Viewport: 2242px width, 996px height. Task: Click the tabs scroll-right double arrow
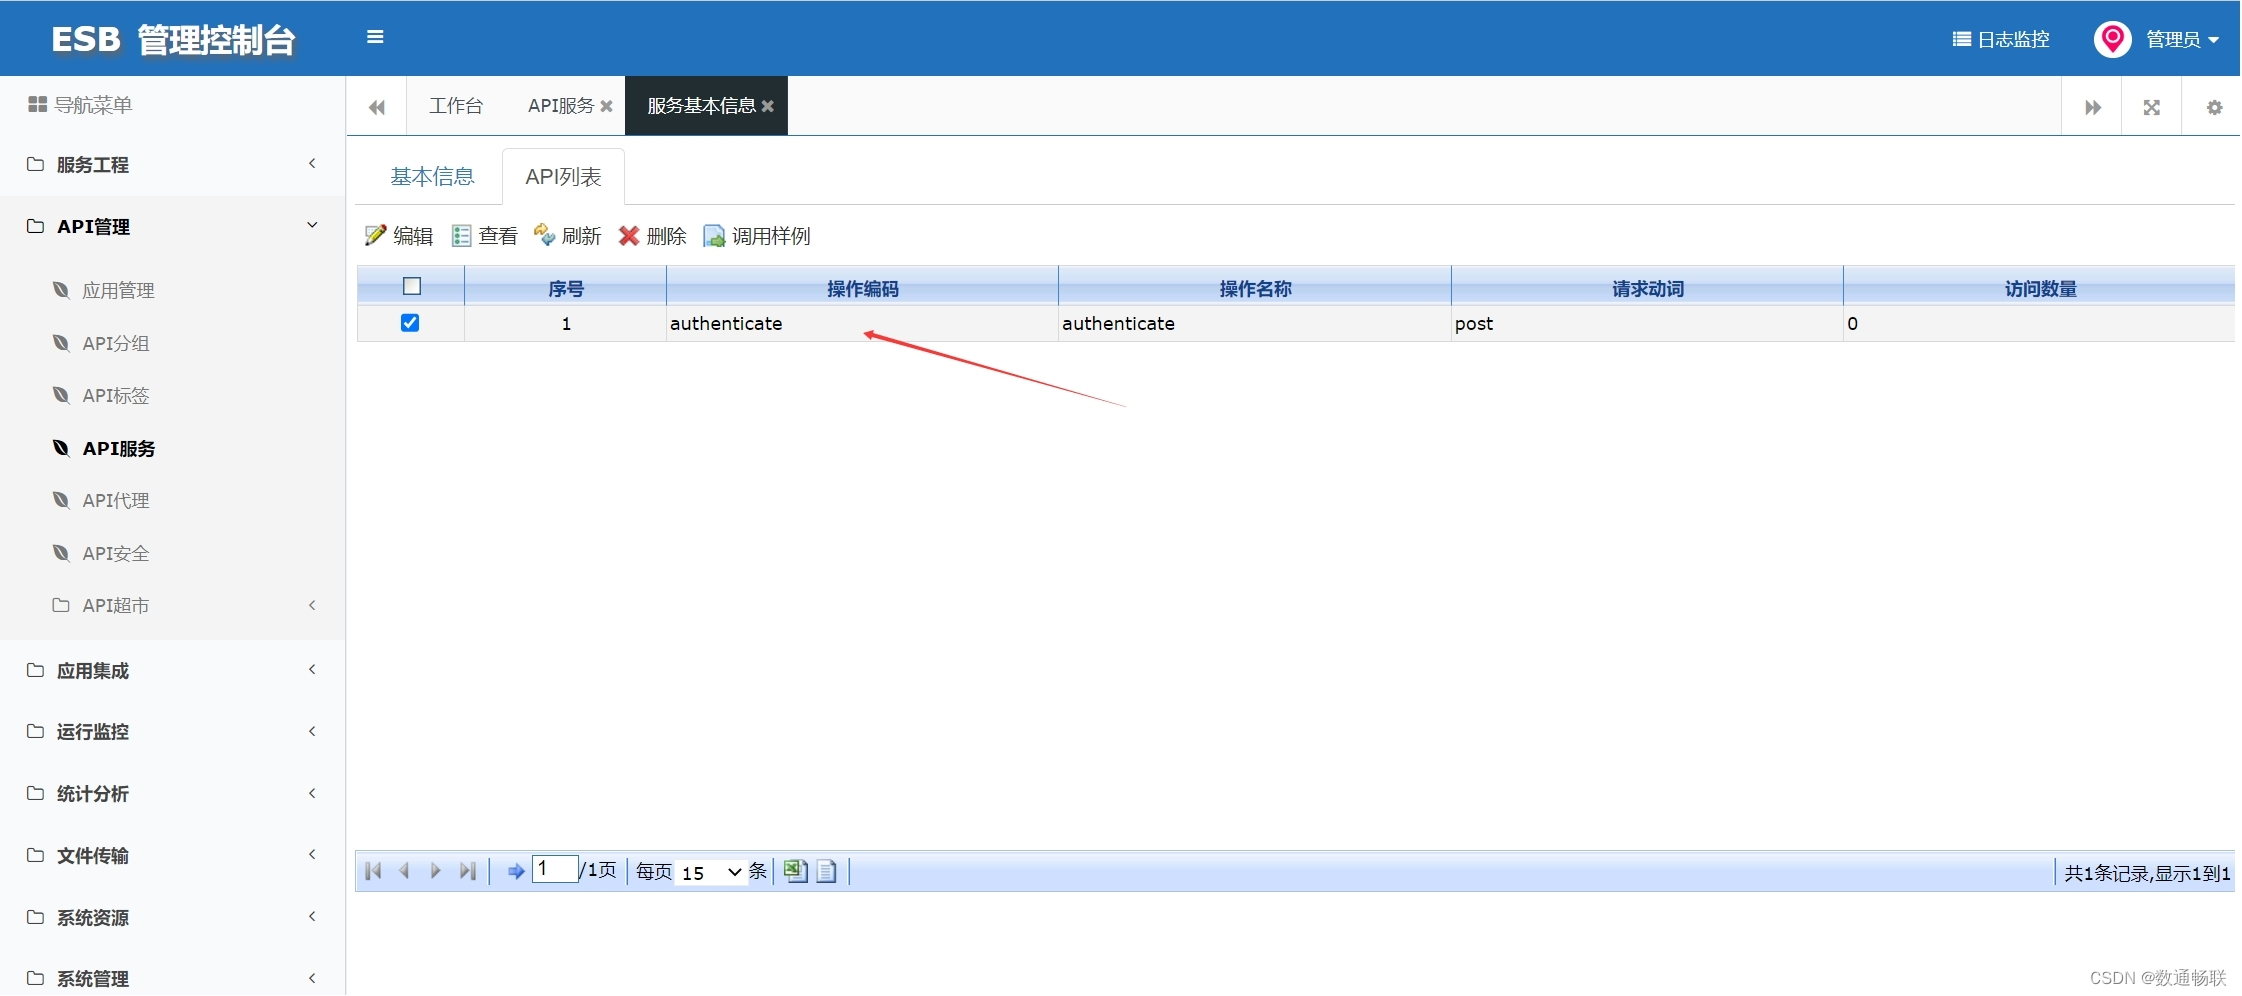coord(2093,107)
